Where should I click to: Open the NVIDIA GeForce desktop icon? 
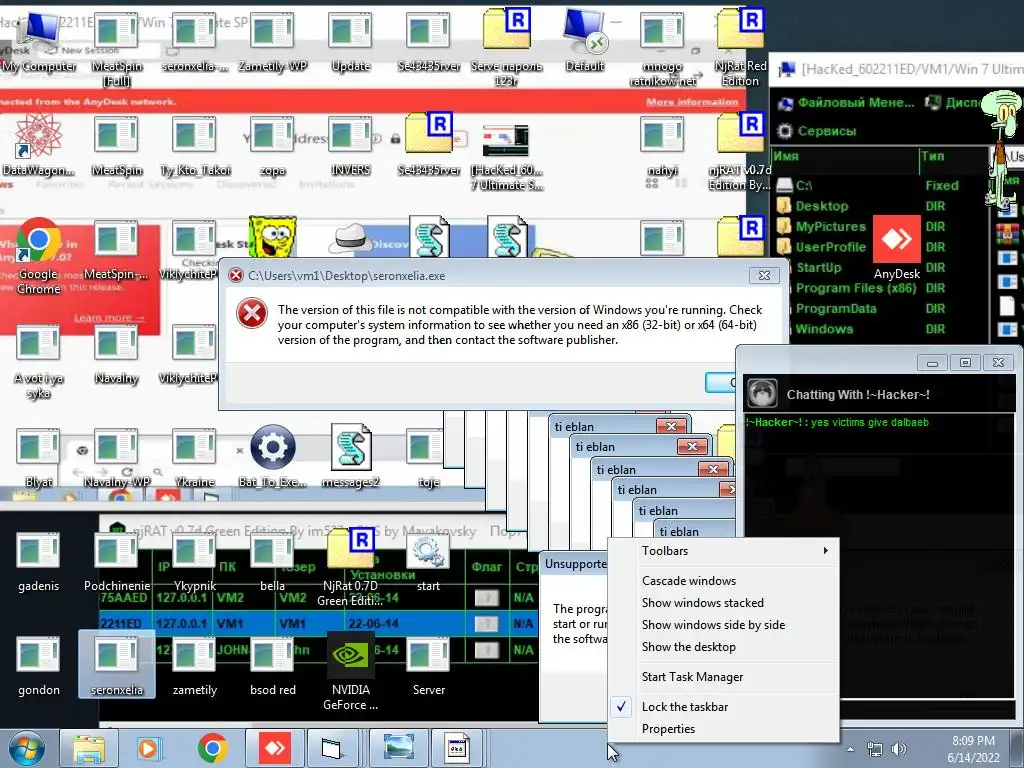[x=351, y=670]
